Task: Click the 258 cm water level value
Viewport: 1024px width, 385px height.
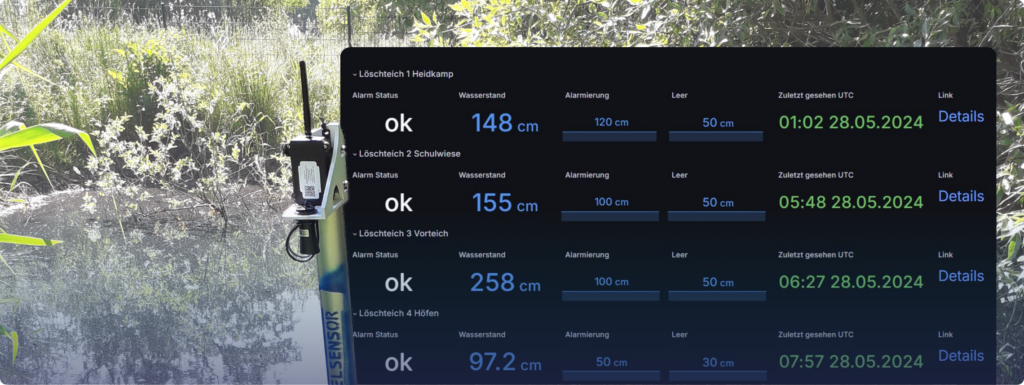Action: point(505,283)
